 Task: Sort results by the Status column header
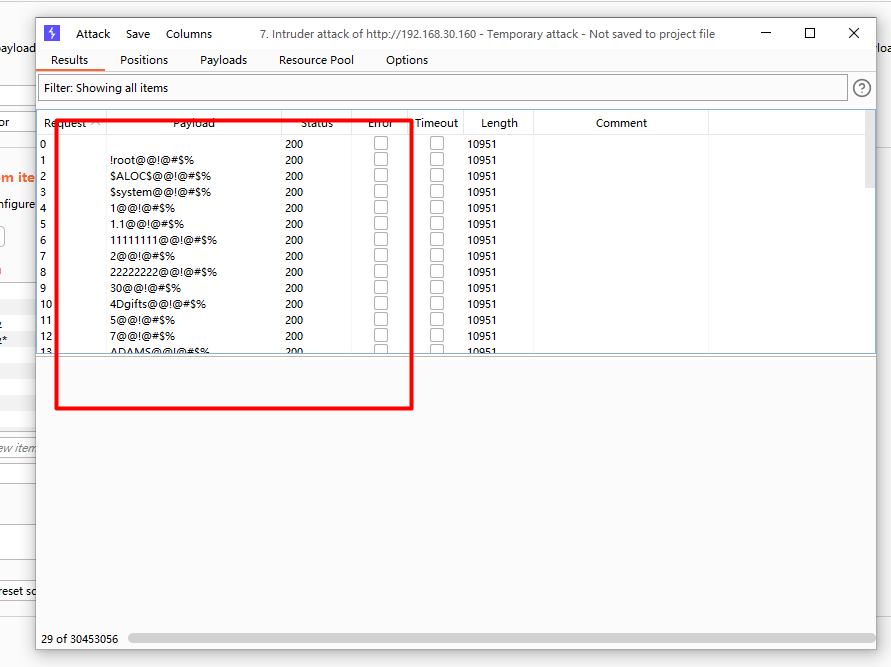tap(316, 122)
